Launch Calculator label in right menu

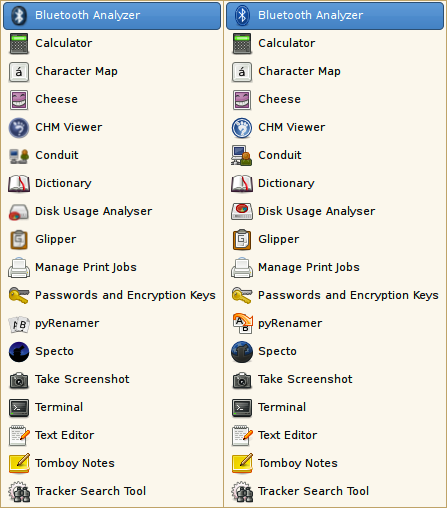287,43
